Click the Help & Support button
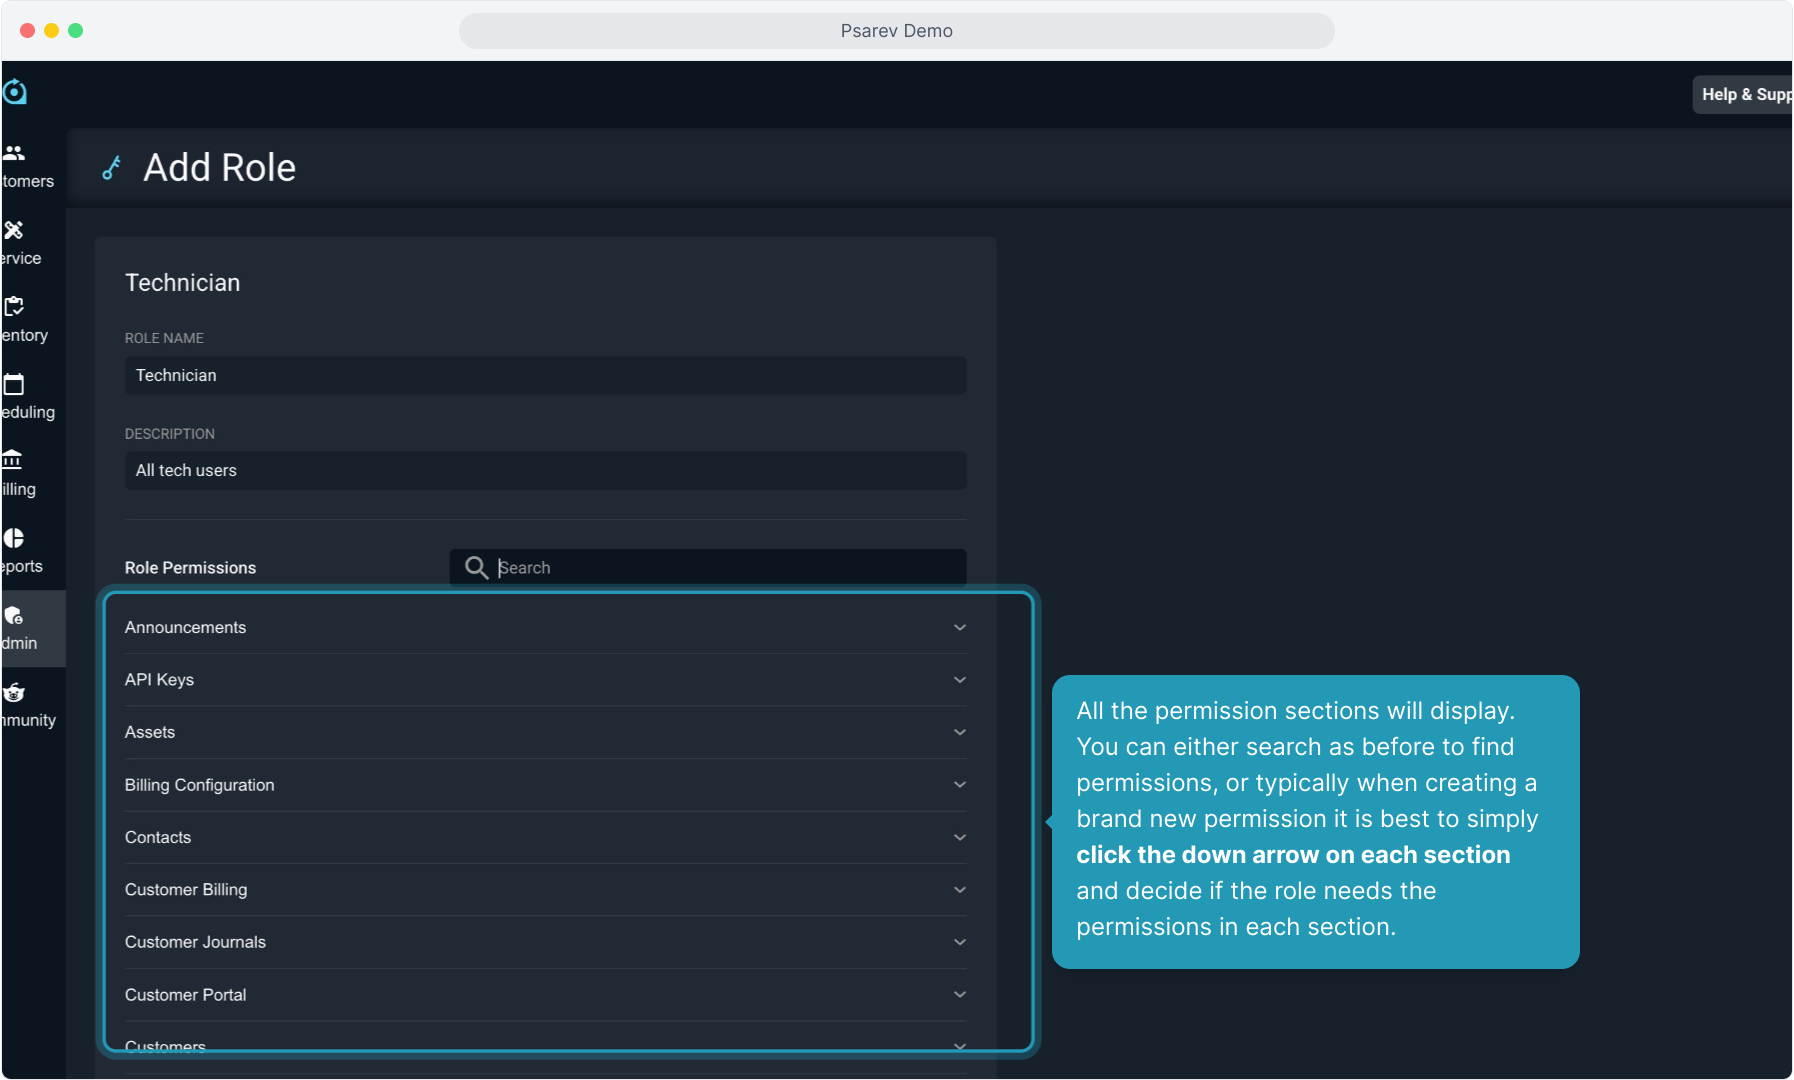Viewport: 1794px width, 1080px height. pos(1745,94)
